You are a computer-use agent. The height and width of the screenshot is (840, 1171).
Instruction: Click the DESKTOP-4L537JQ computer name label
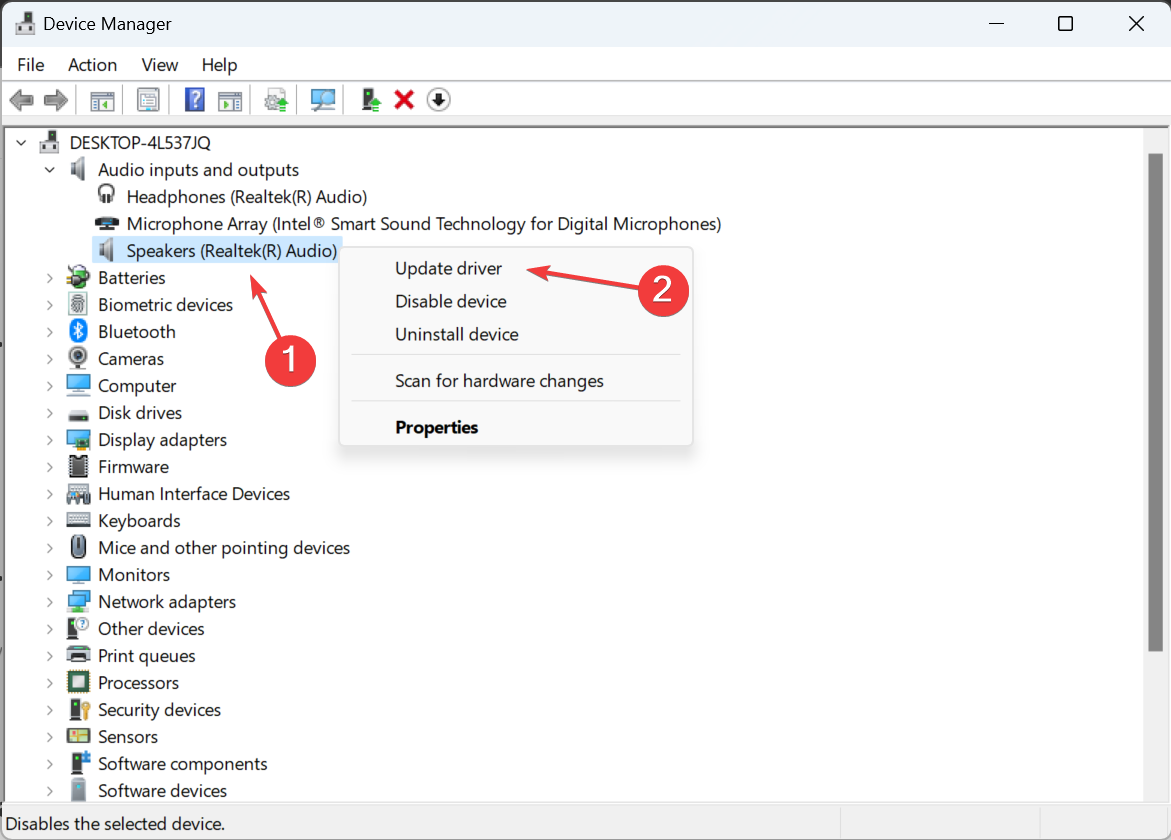(140, 143)
